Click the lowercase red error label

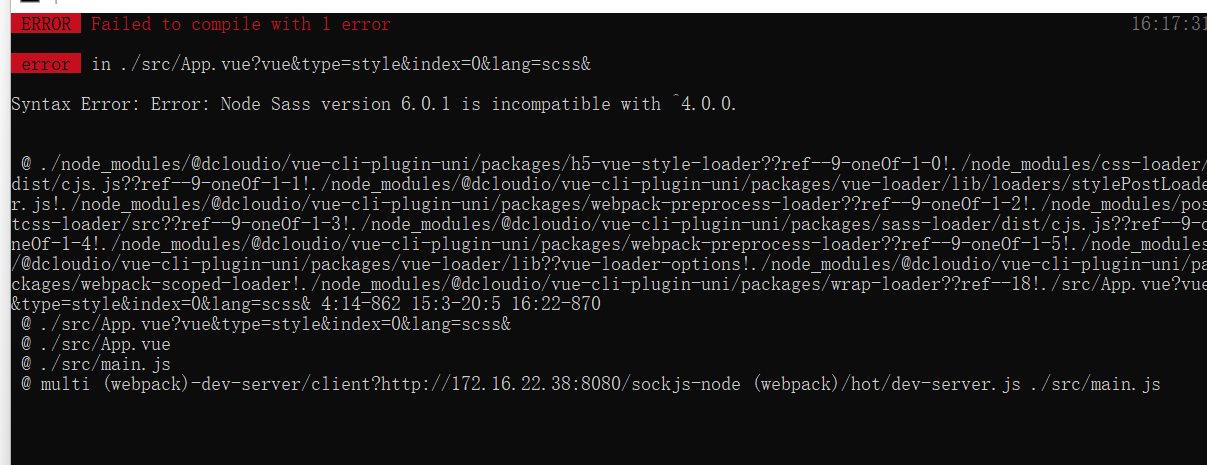(x=45, y=64)
